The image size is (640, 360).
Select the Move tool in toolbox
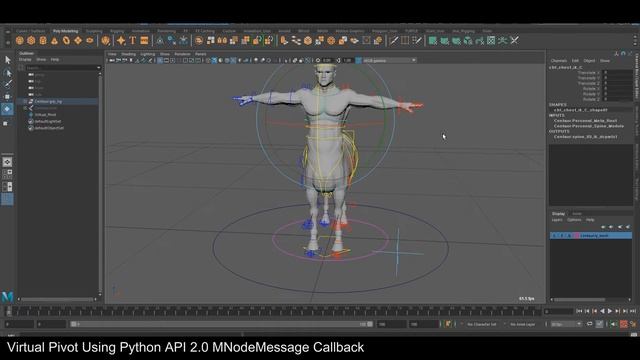(7, 97)
